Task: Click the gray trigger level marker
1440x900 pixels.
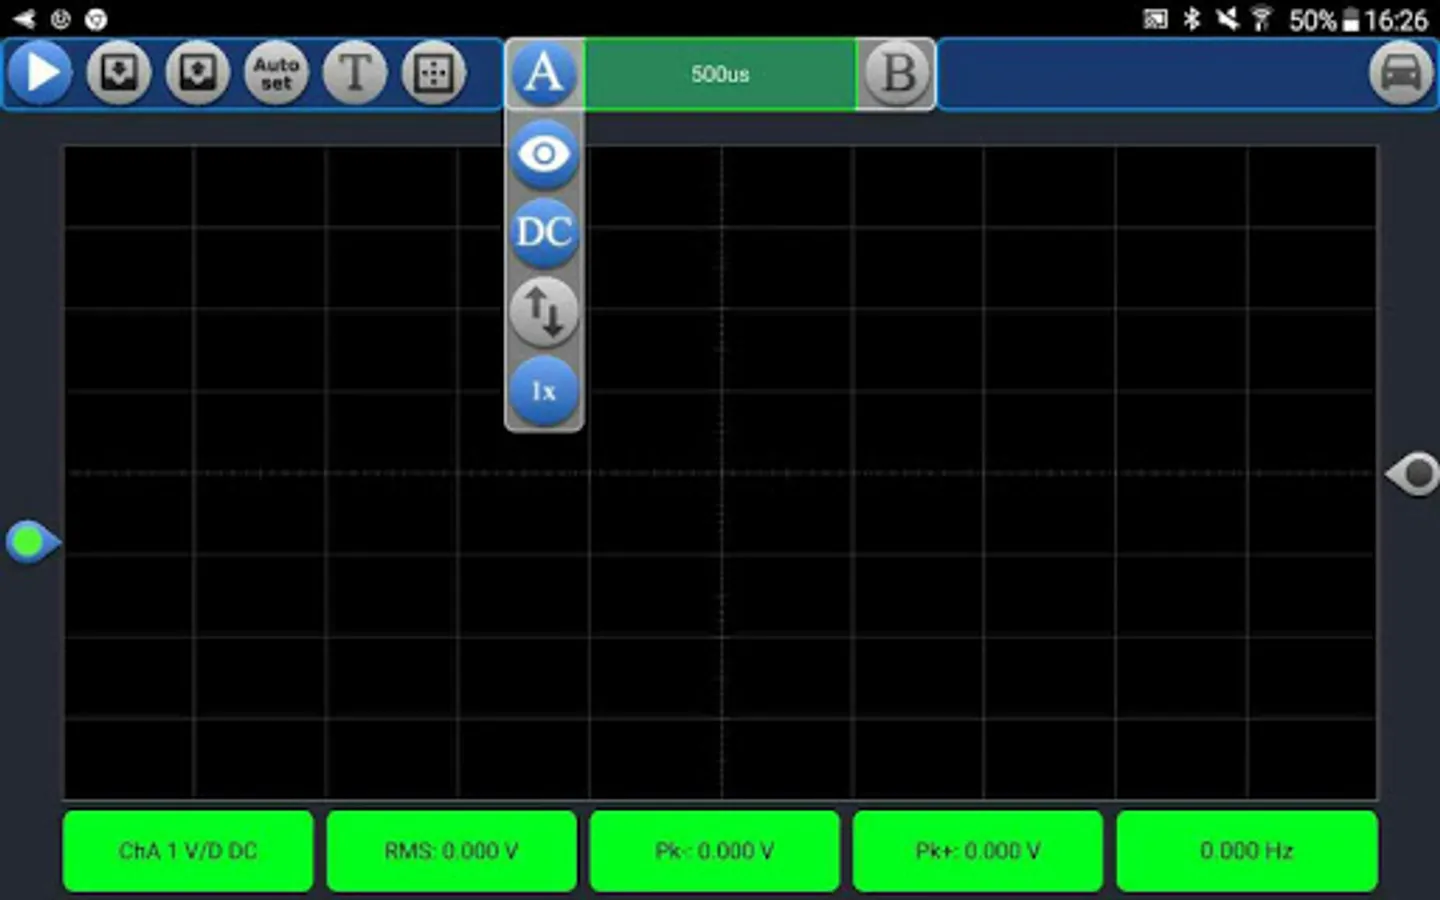Action: tap(1413, 474)
